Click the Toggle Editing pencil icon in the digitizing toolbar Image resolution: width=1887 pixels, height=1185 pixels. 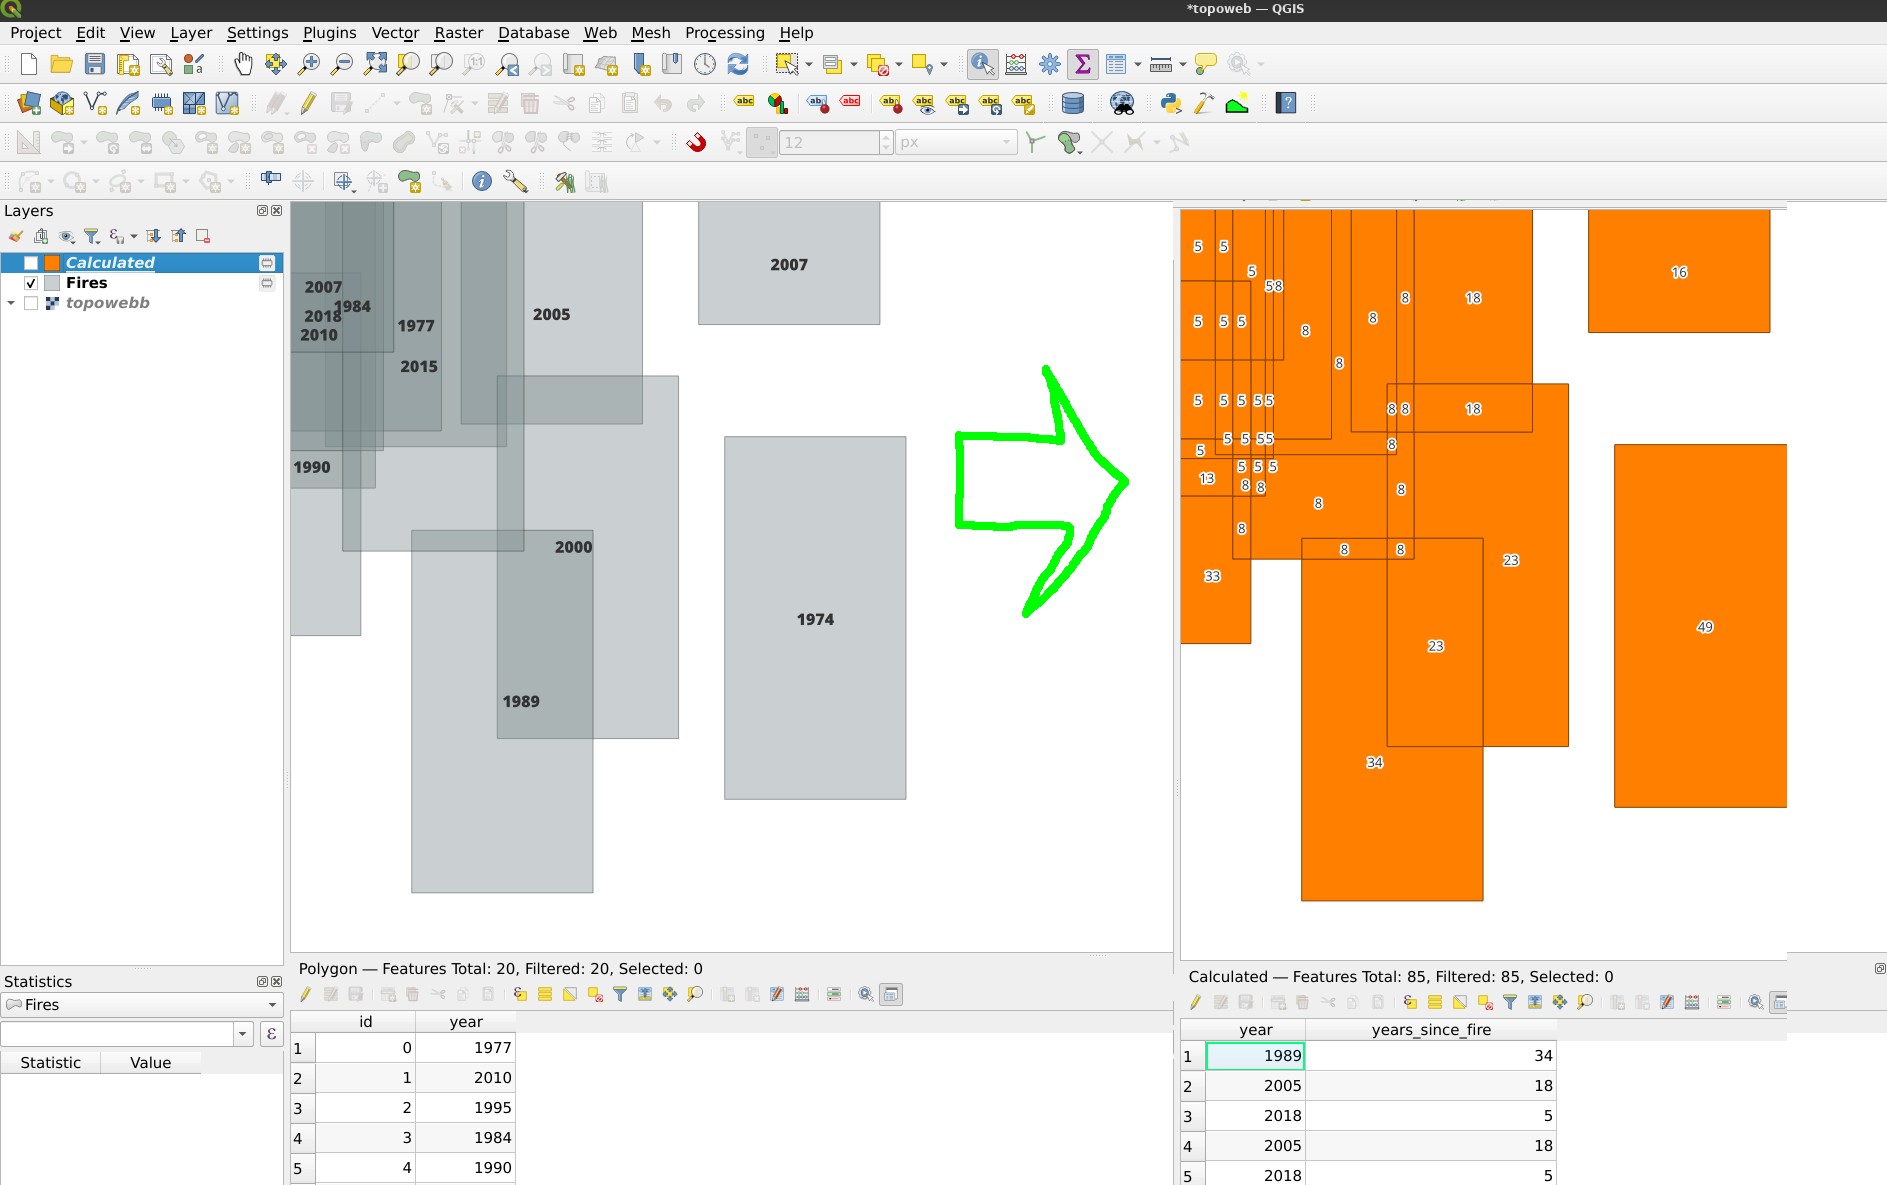(x=308, y=103)
